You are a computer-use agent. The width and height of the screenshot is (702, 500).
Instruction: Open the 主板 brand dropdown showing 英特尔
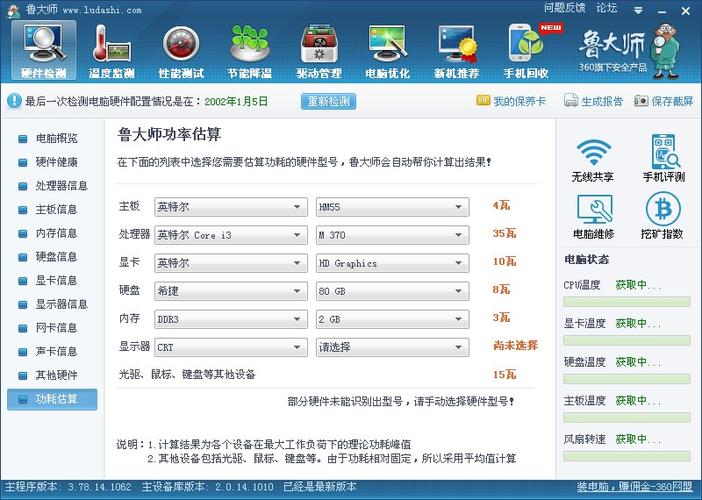(x=231, y=207)
